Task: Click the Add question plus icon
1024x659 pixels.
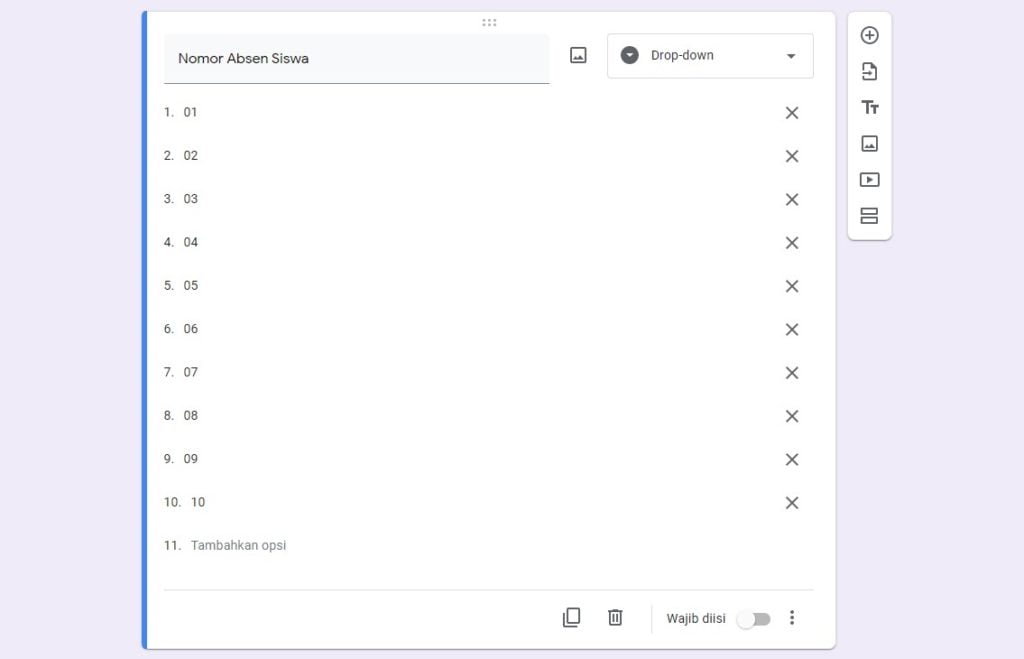Action: pos(869,35)
